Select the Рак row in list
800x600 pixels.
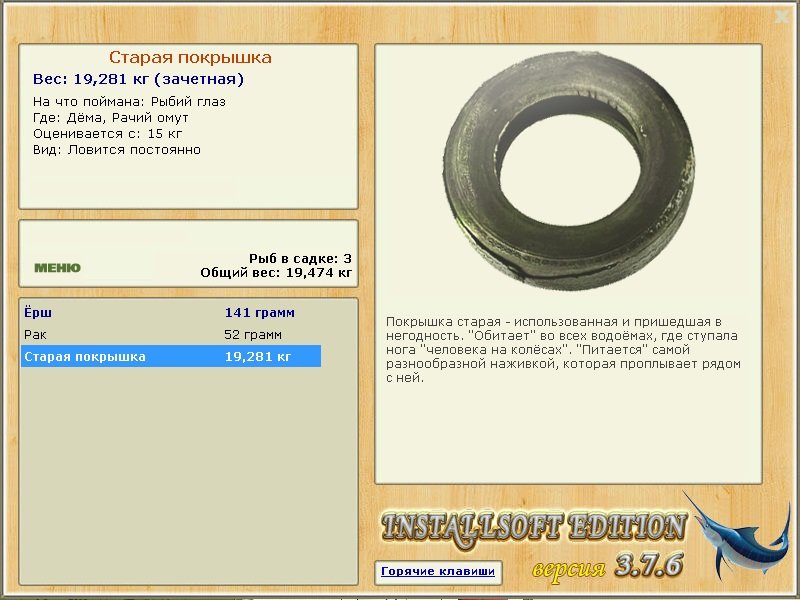pos(171,335)
